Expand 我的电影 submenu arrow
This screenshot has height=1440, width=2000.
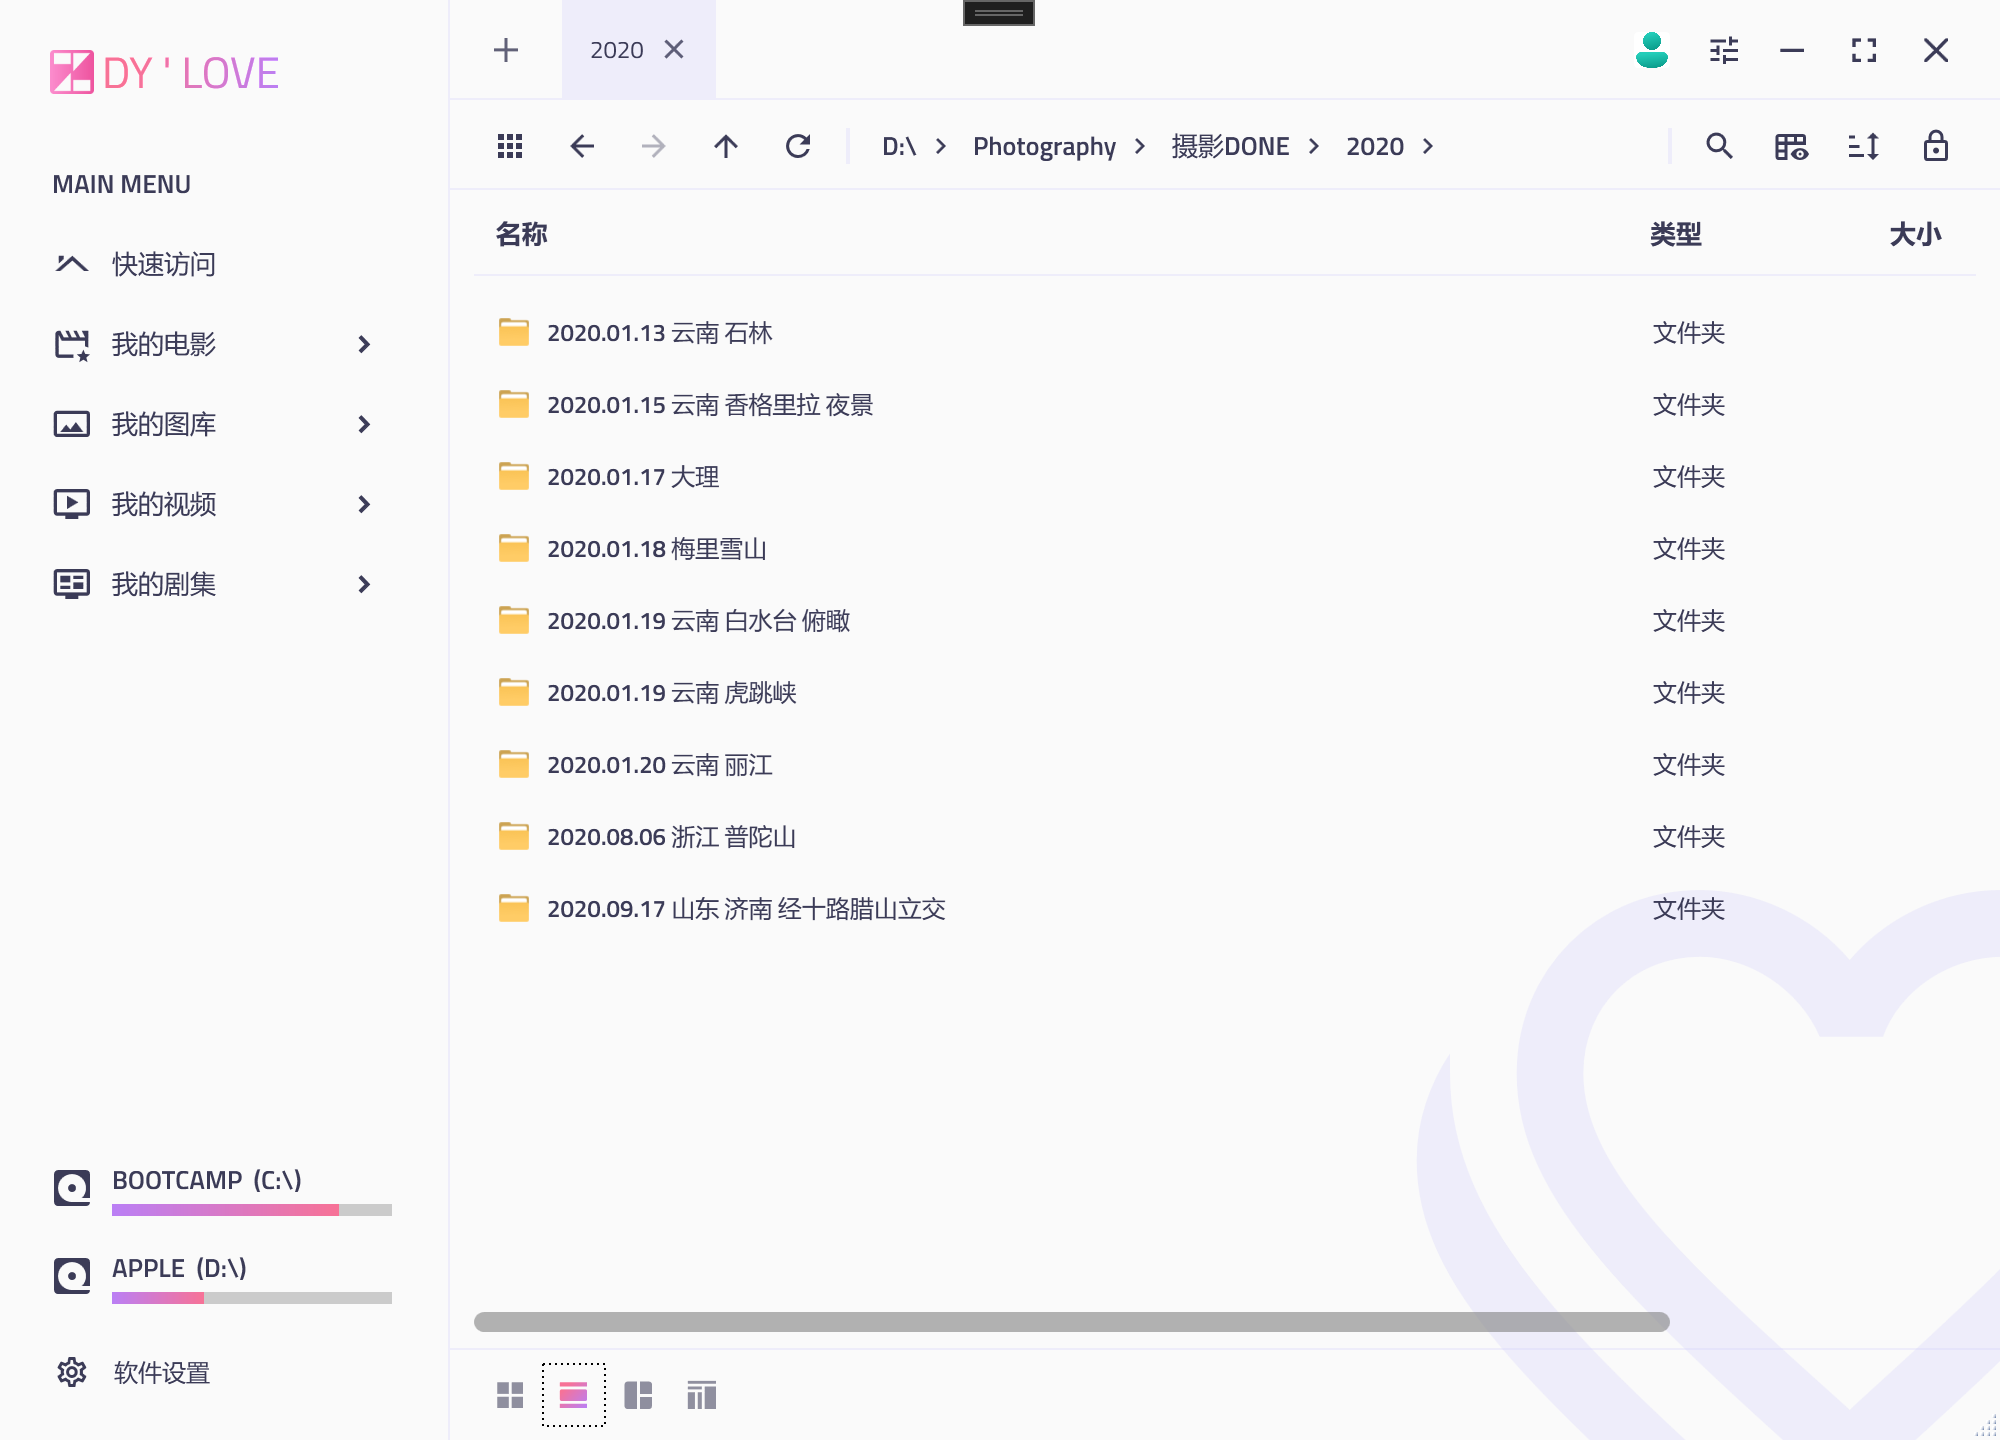364,344
